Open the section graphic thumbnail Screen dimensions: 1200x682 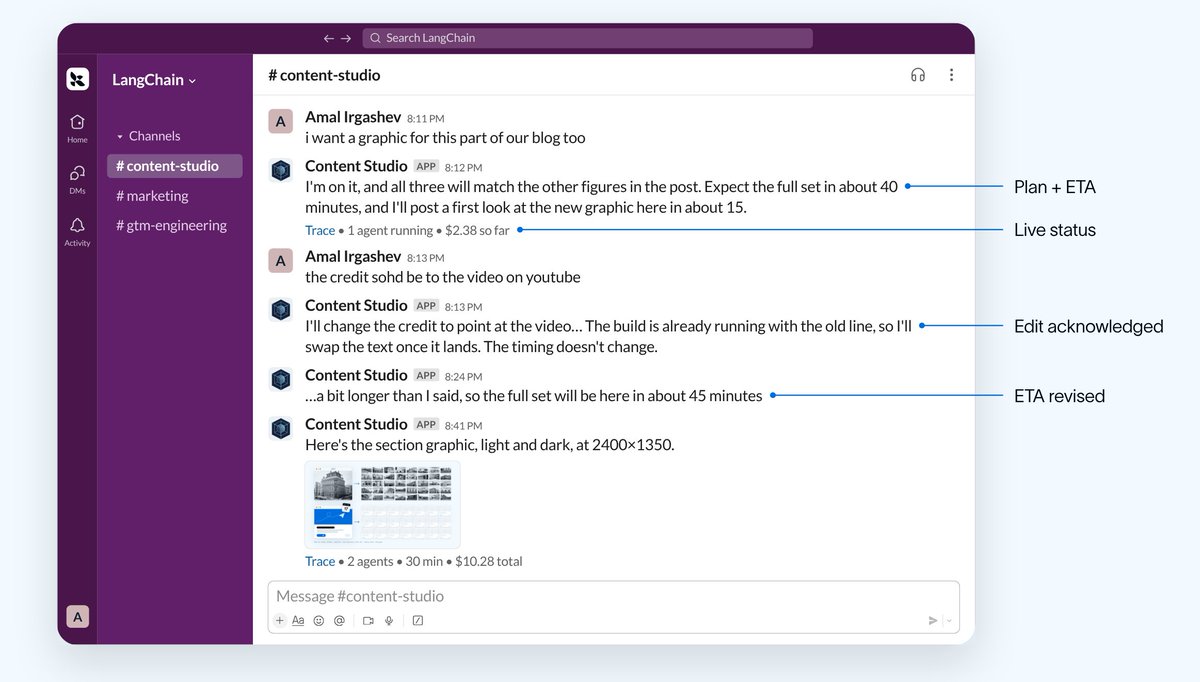click(x=382, y=505)
